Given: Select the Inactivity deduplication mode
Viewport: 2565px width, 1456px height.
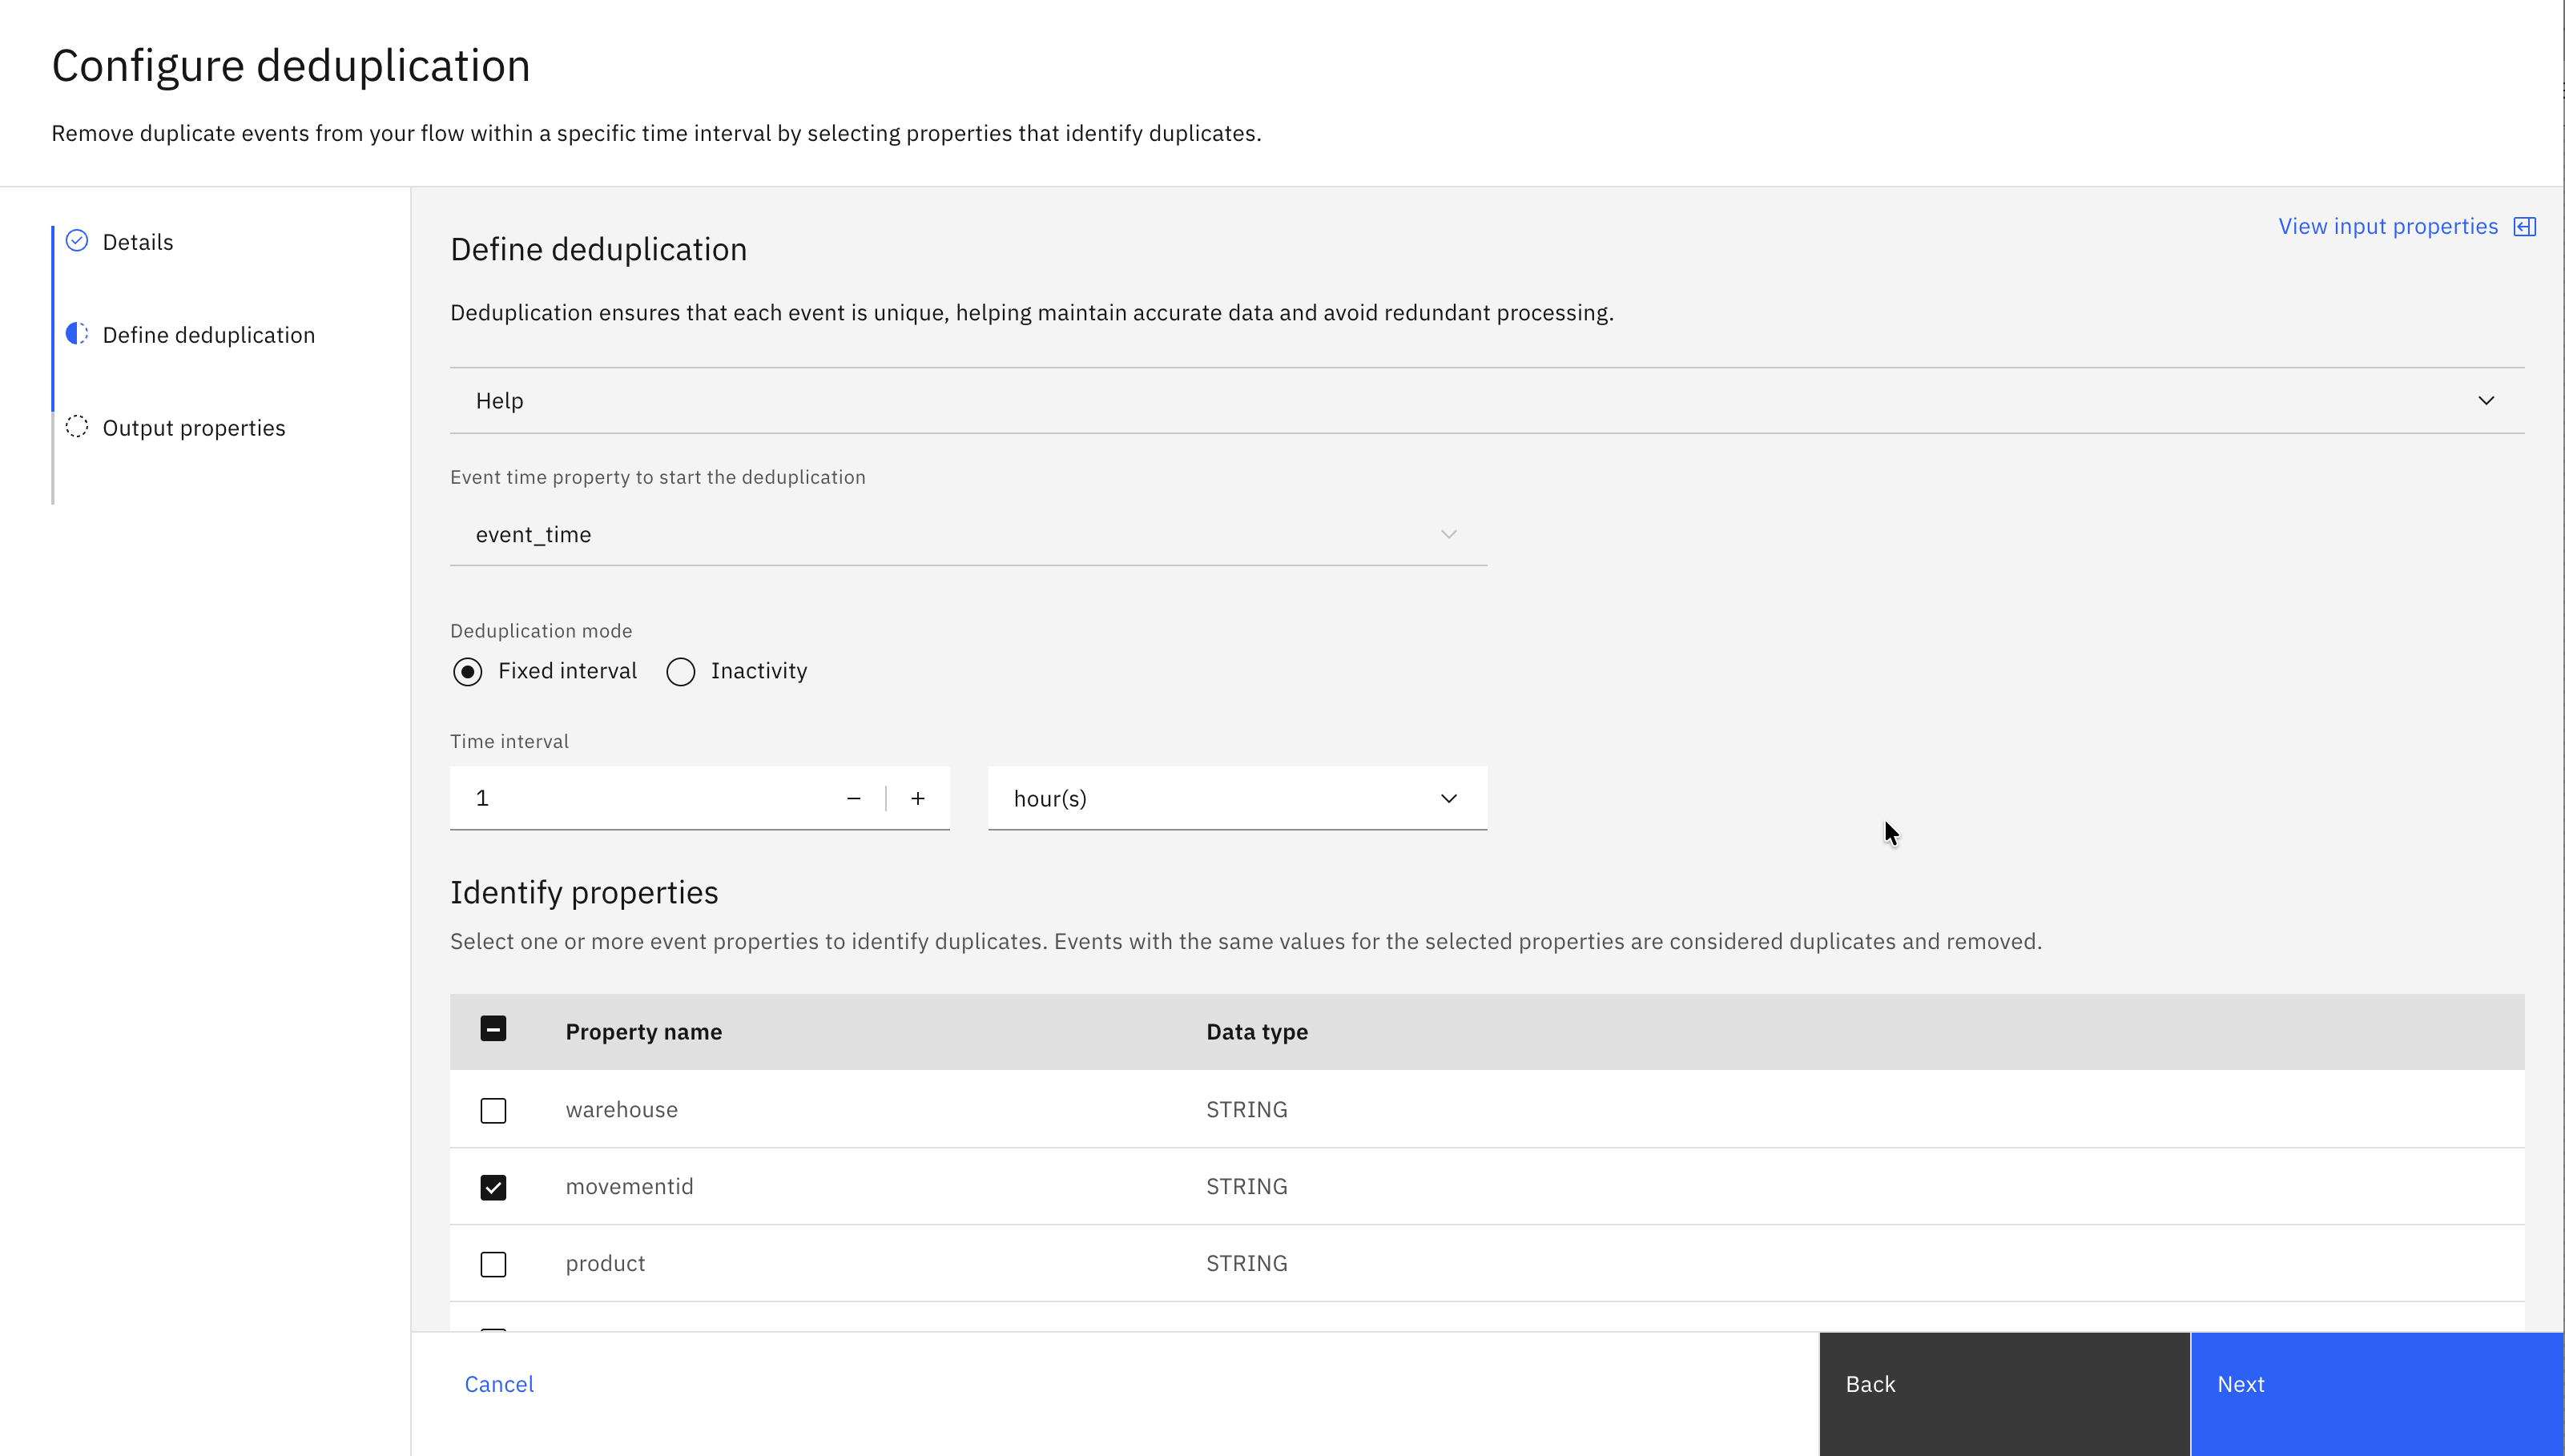Looking at the screenshot, I should click(x=681, y=671).
